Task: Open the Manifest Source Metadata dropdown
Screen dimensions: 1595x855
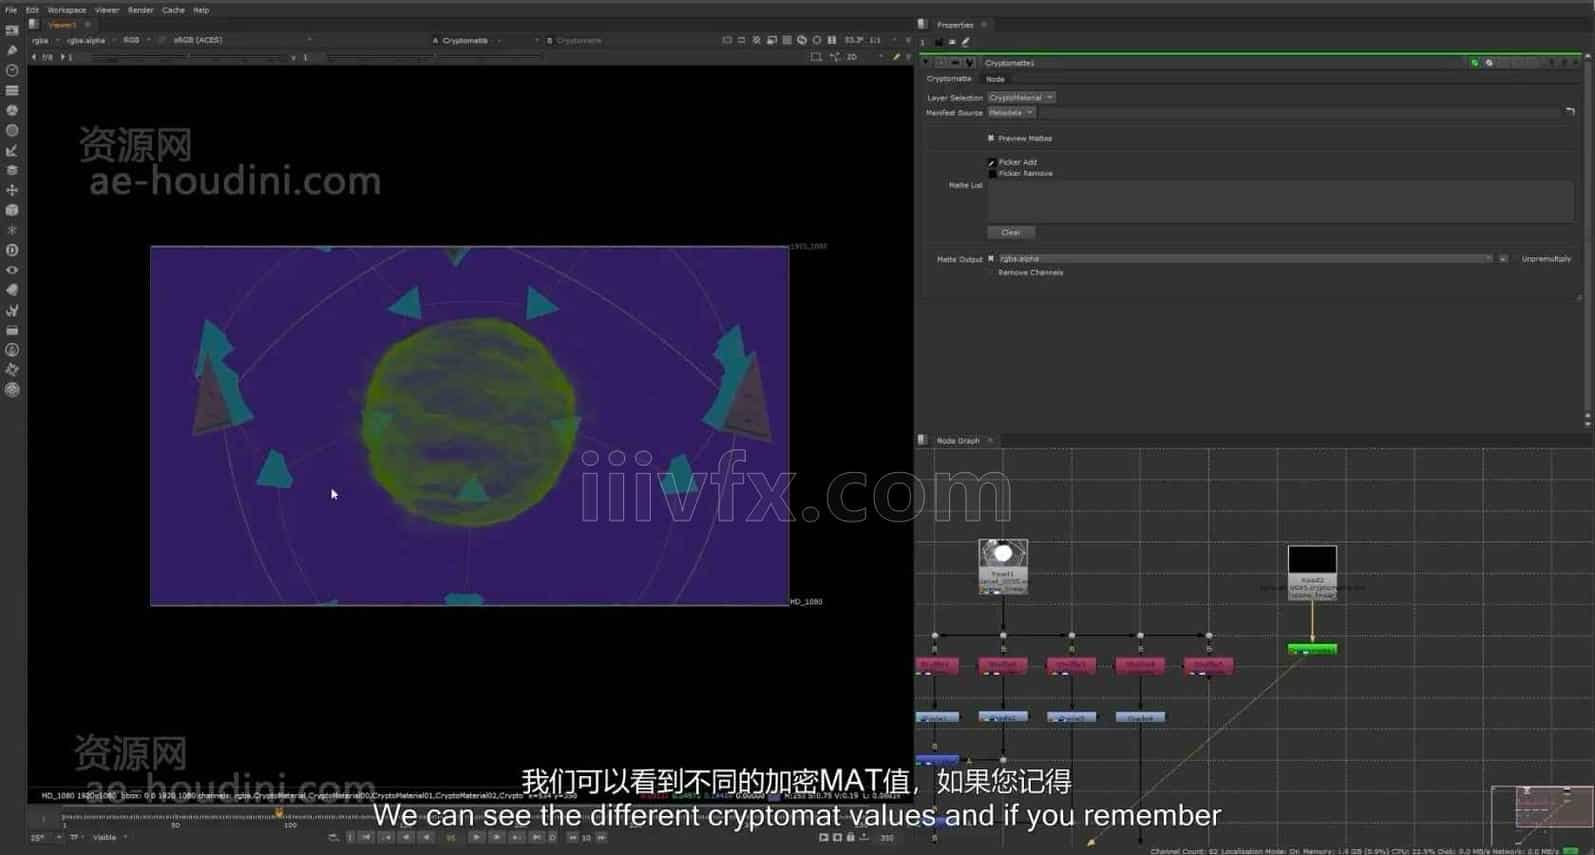Action: [1011, 113]
